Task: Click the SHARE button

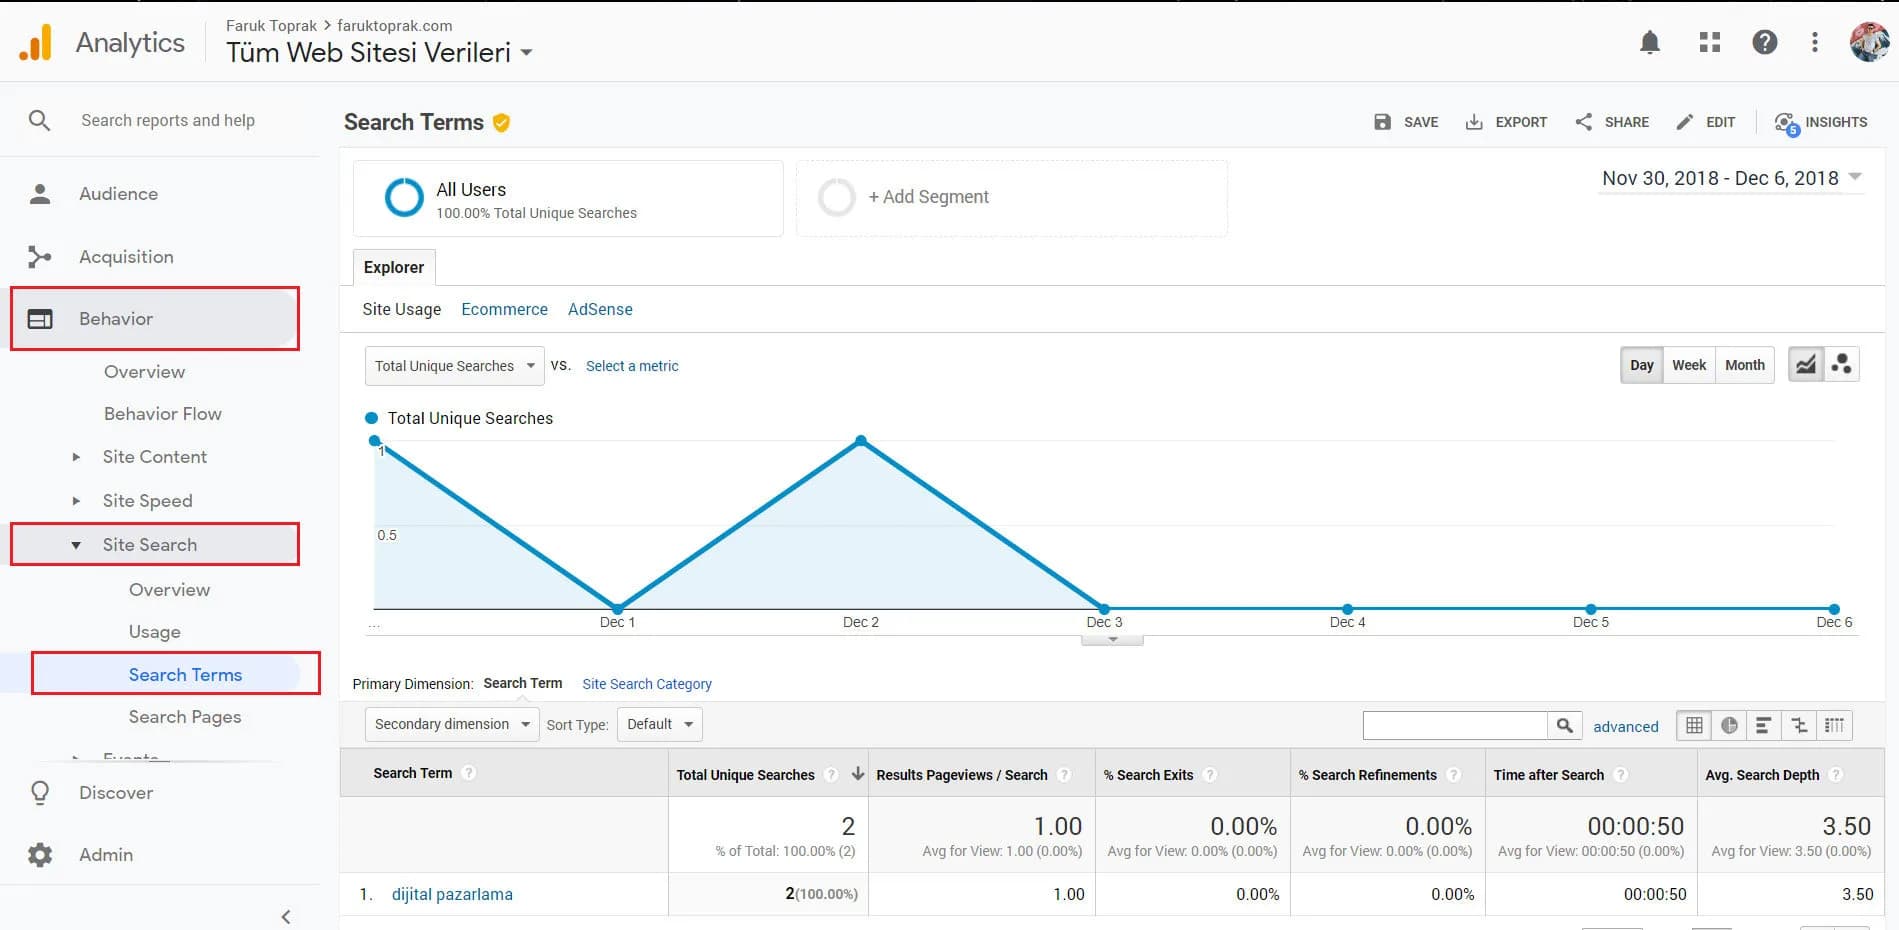Action: [x=1612, y=122]
